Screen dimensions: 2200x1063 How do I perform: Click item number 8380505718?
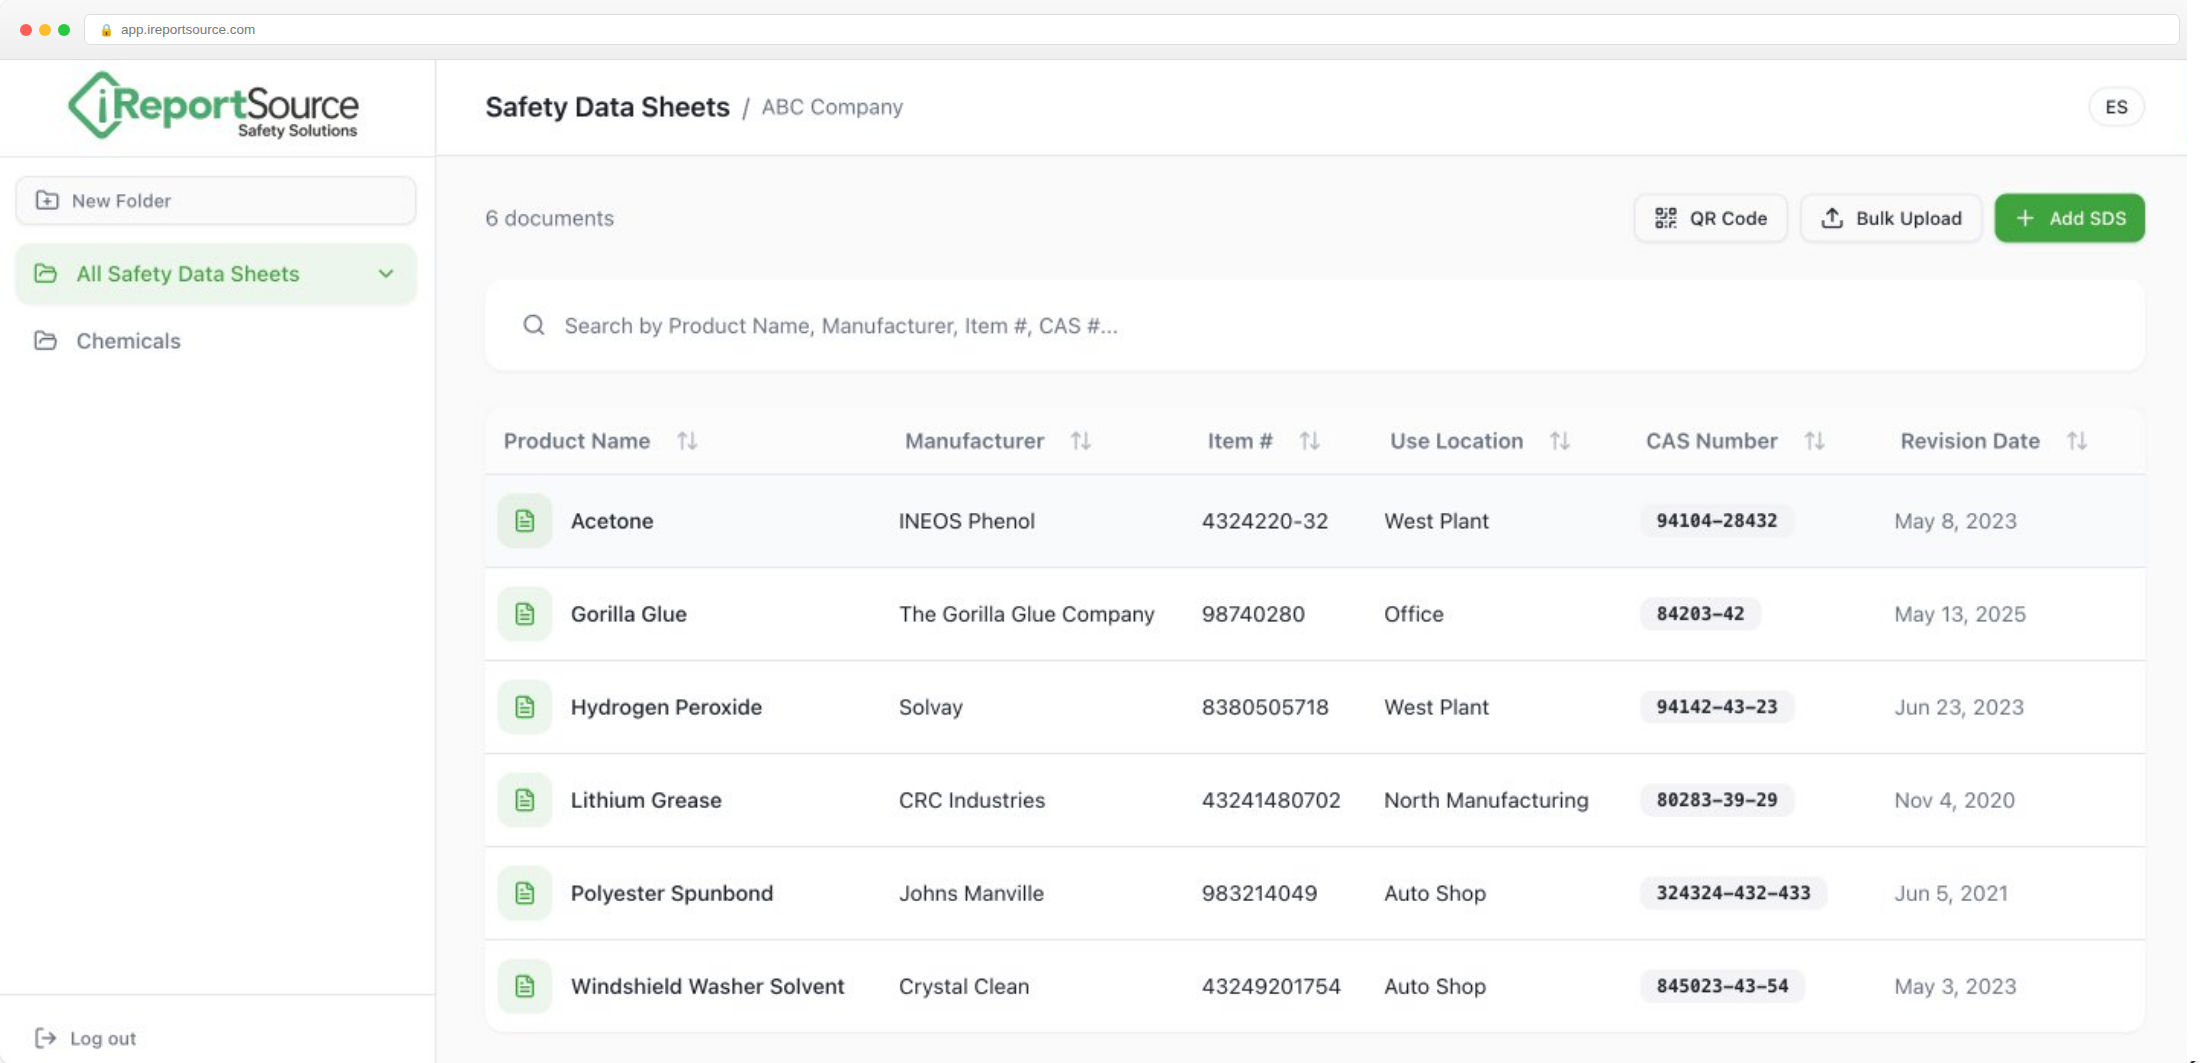[1264, 706]
